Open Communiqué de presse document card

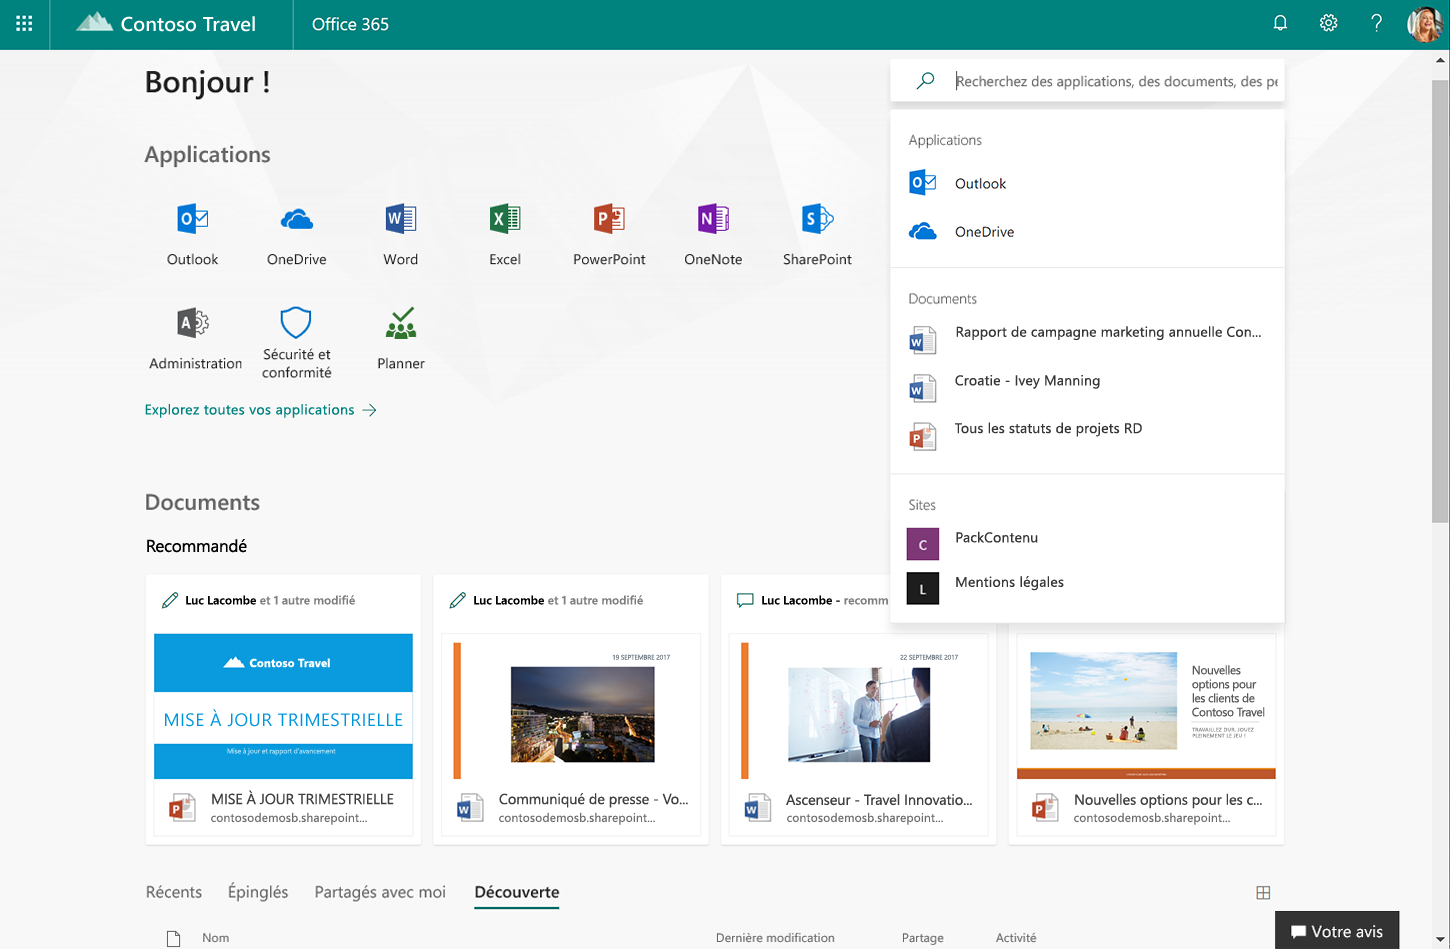click(571, 710)
